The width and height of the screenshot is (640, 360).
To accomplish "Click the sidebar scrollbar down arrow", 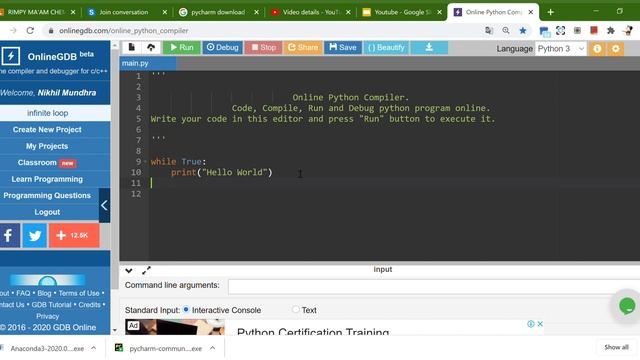I will point(115,330).
